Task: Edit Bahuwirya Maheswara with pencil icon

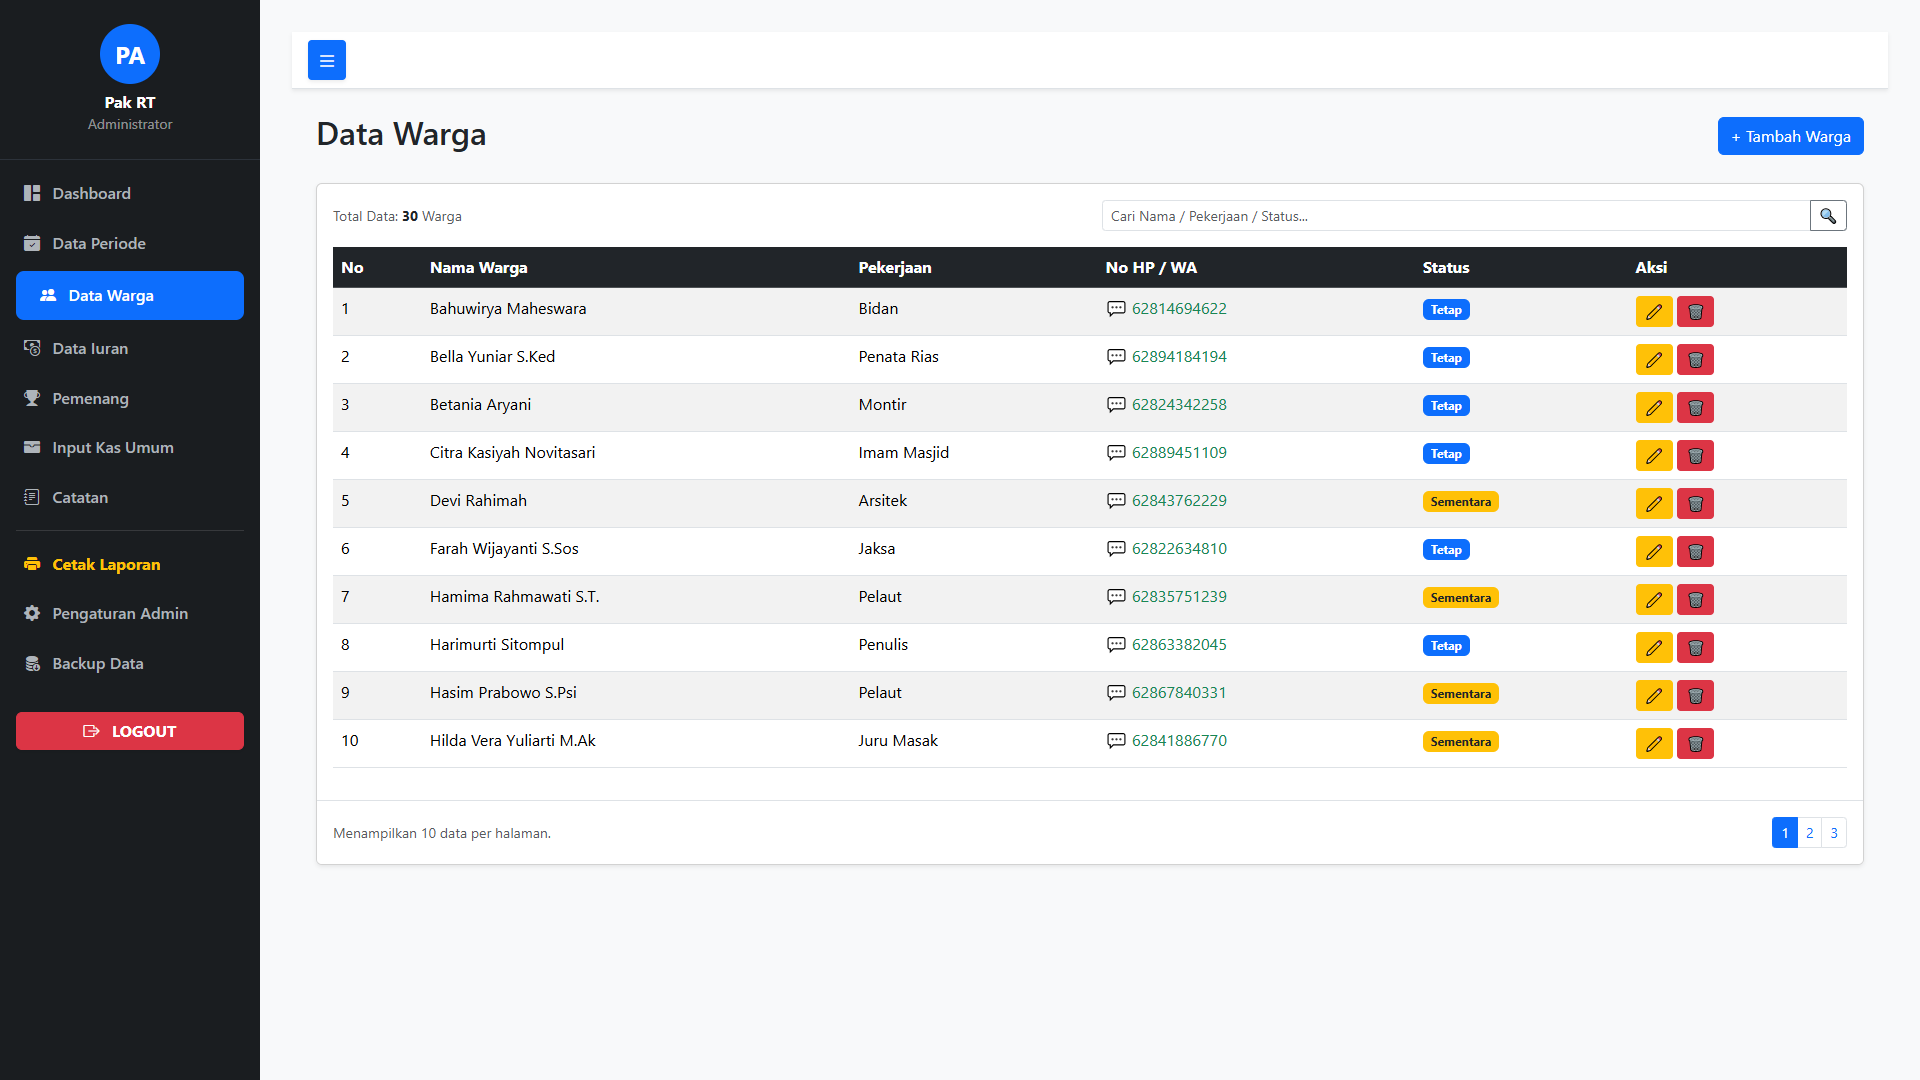Action: point(1653,312)
